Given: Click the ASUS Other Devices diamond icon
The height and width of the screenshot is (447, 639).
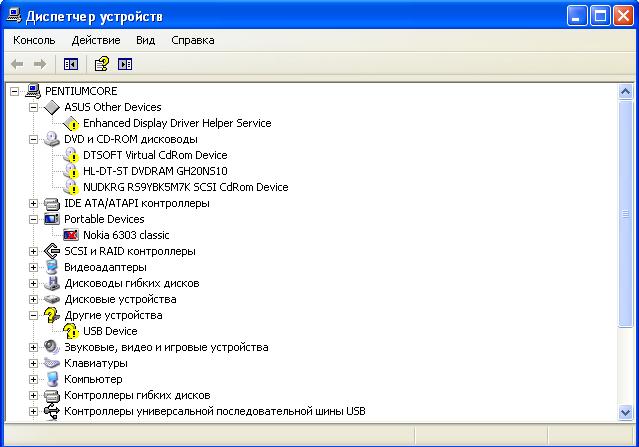Looking at the screenshot, I should coord(52,107).
